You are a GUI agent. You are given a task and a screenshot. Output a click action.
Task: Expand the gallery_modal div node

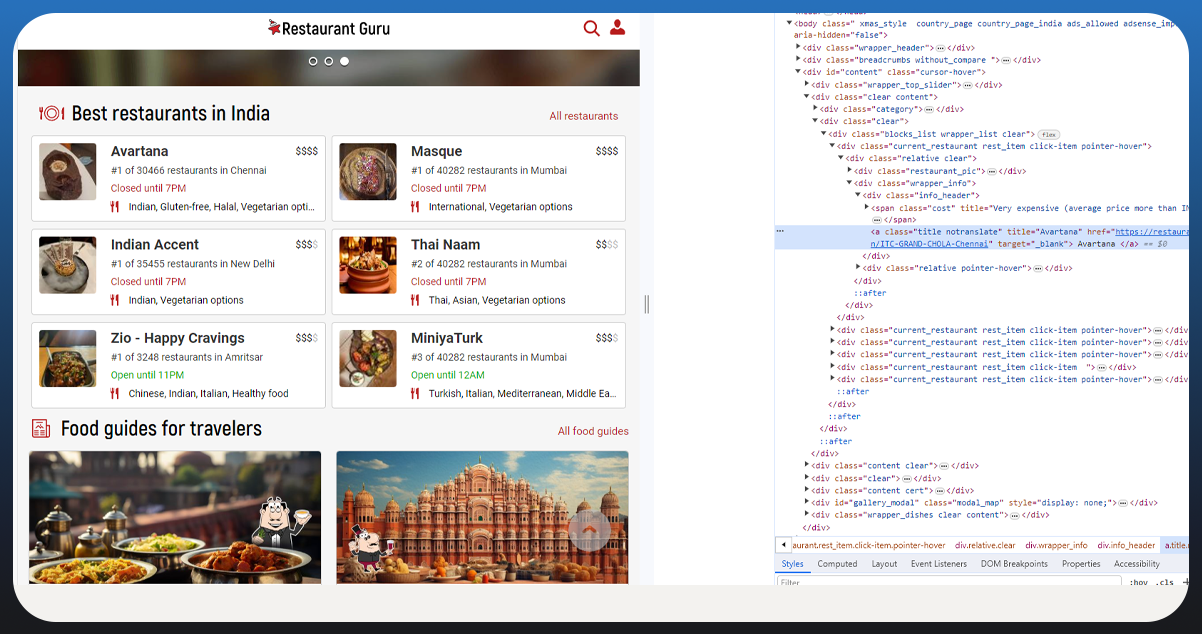[x=807, y=503]
